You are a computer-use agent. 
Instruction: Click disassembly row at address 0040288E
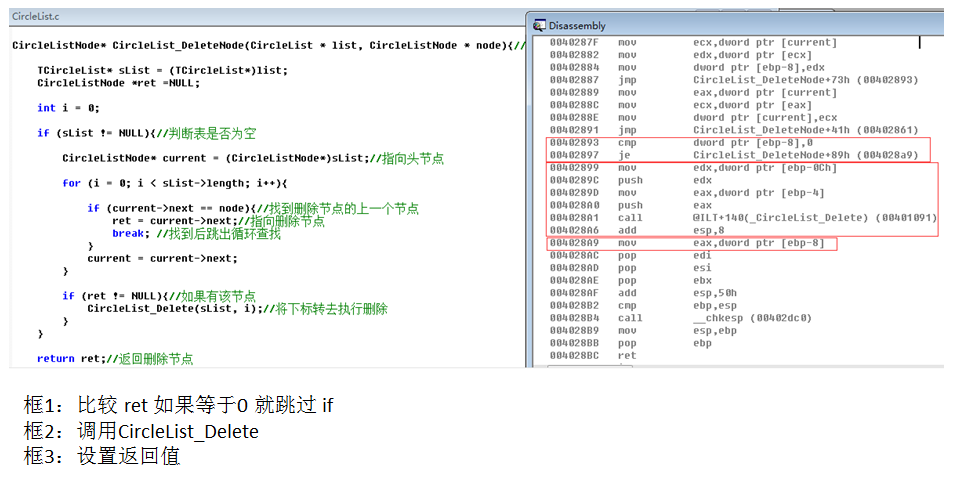pyautogui.click(x=693, y=117)
